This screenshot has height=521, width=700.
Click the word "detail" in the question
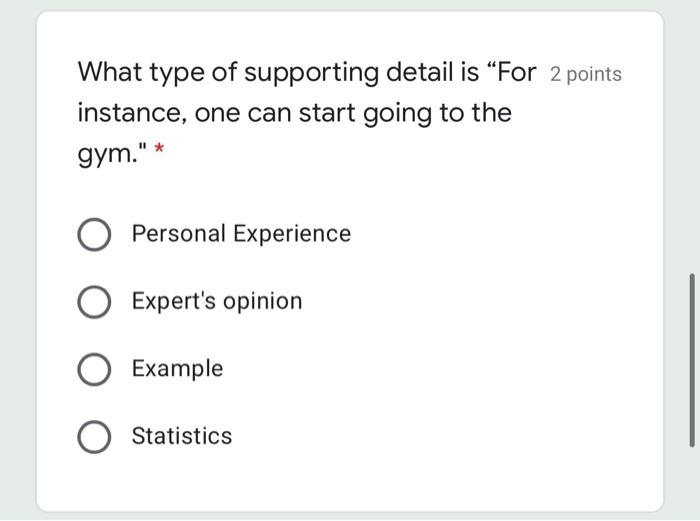(x=416, y=73)
